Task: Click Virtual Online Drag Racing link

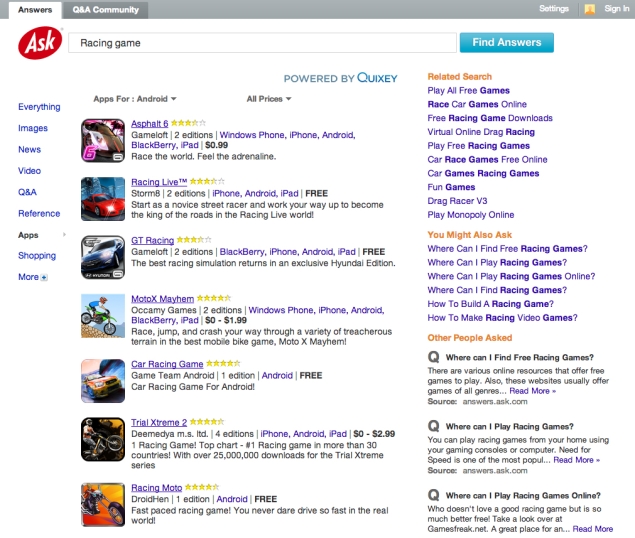Action: click(x=481, y=132)
